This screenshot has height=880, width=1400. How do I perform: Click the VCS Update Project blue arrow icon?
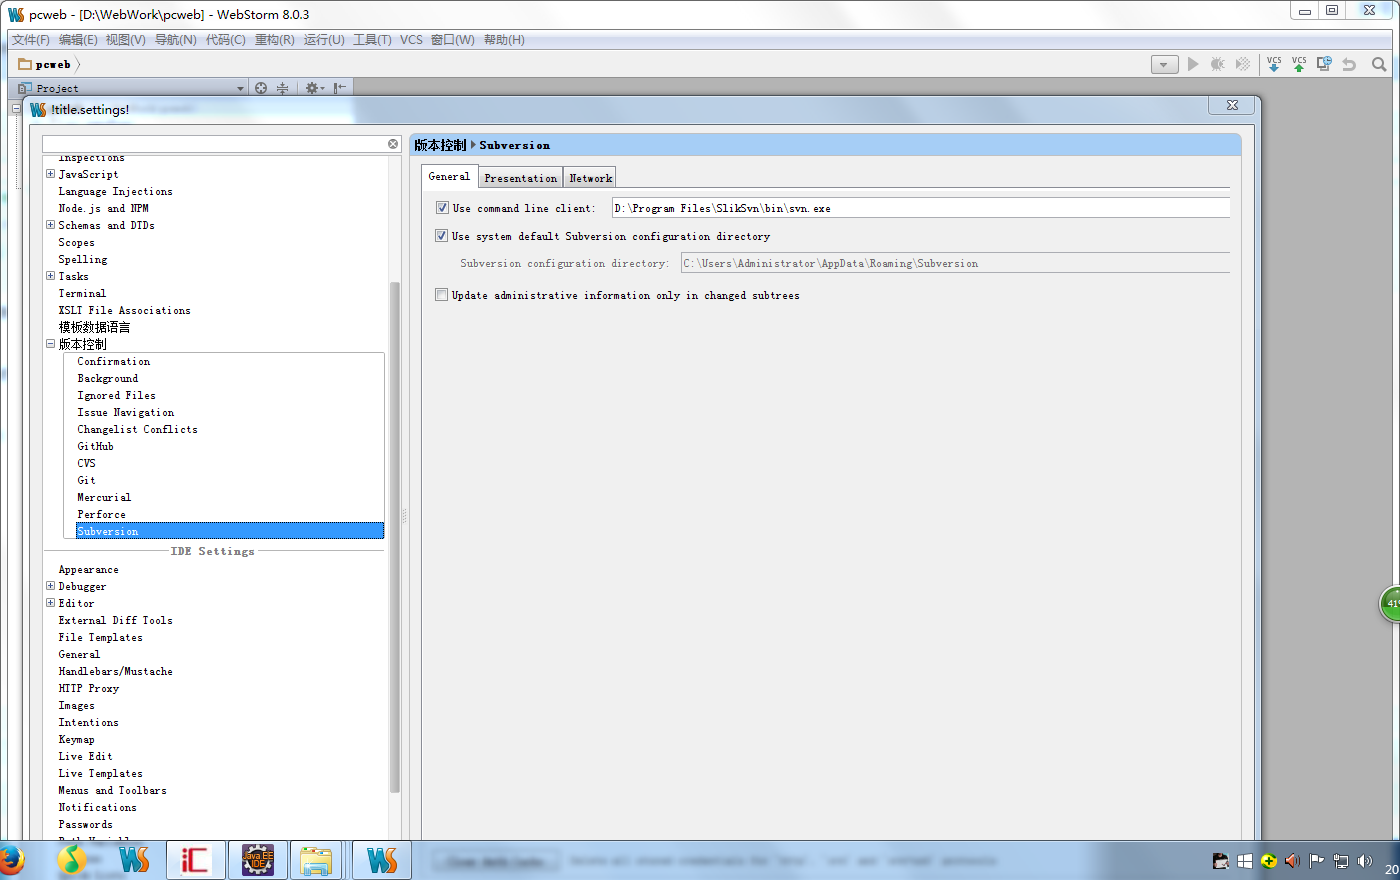pyautogui.click(x=1274, y=64)
